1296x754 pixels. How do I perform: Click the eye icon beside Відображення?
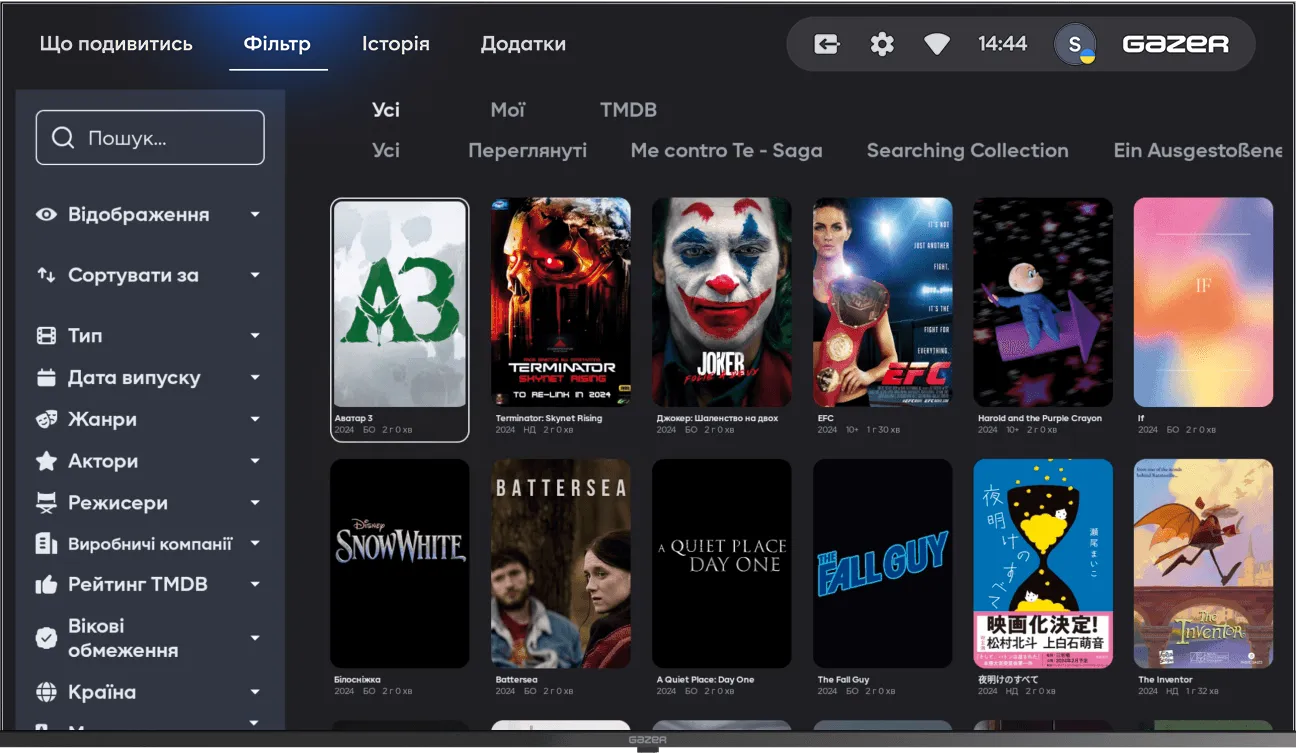46,214
